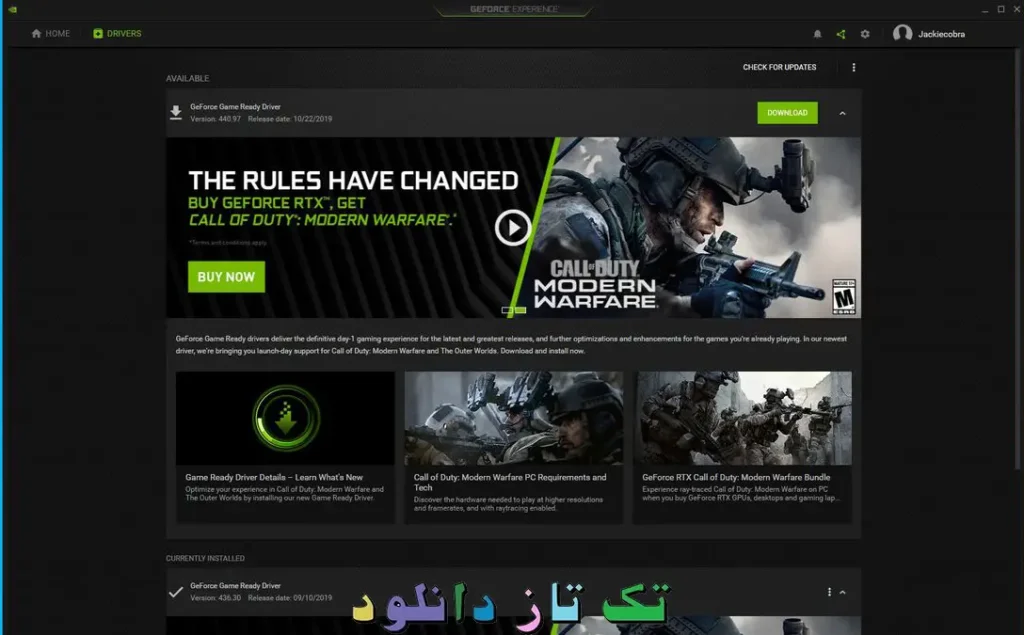Open three-dot menu for installed driver 436.30

pyautogui.click(x=829, y=592)
